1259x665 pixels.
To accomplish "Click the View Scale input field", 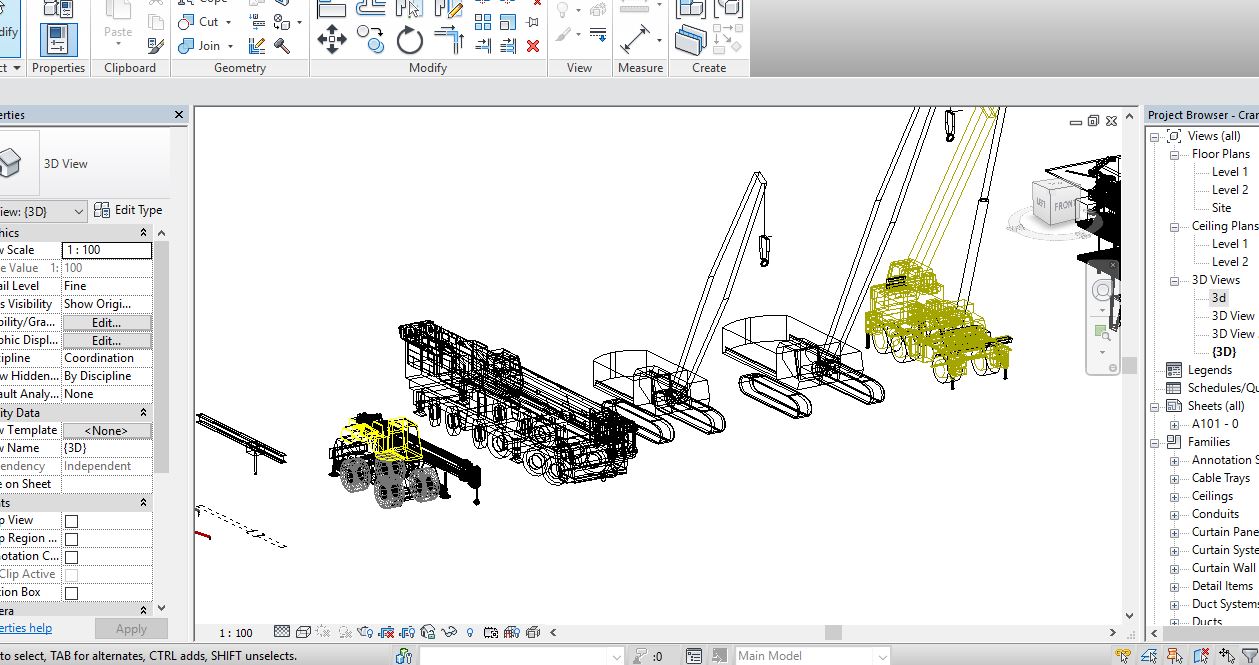I will pyautogui.click(x=106, y=250).
